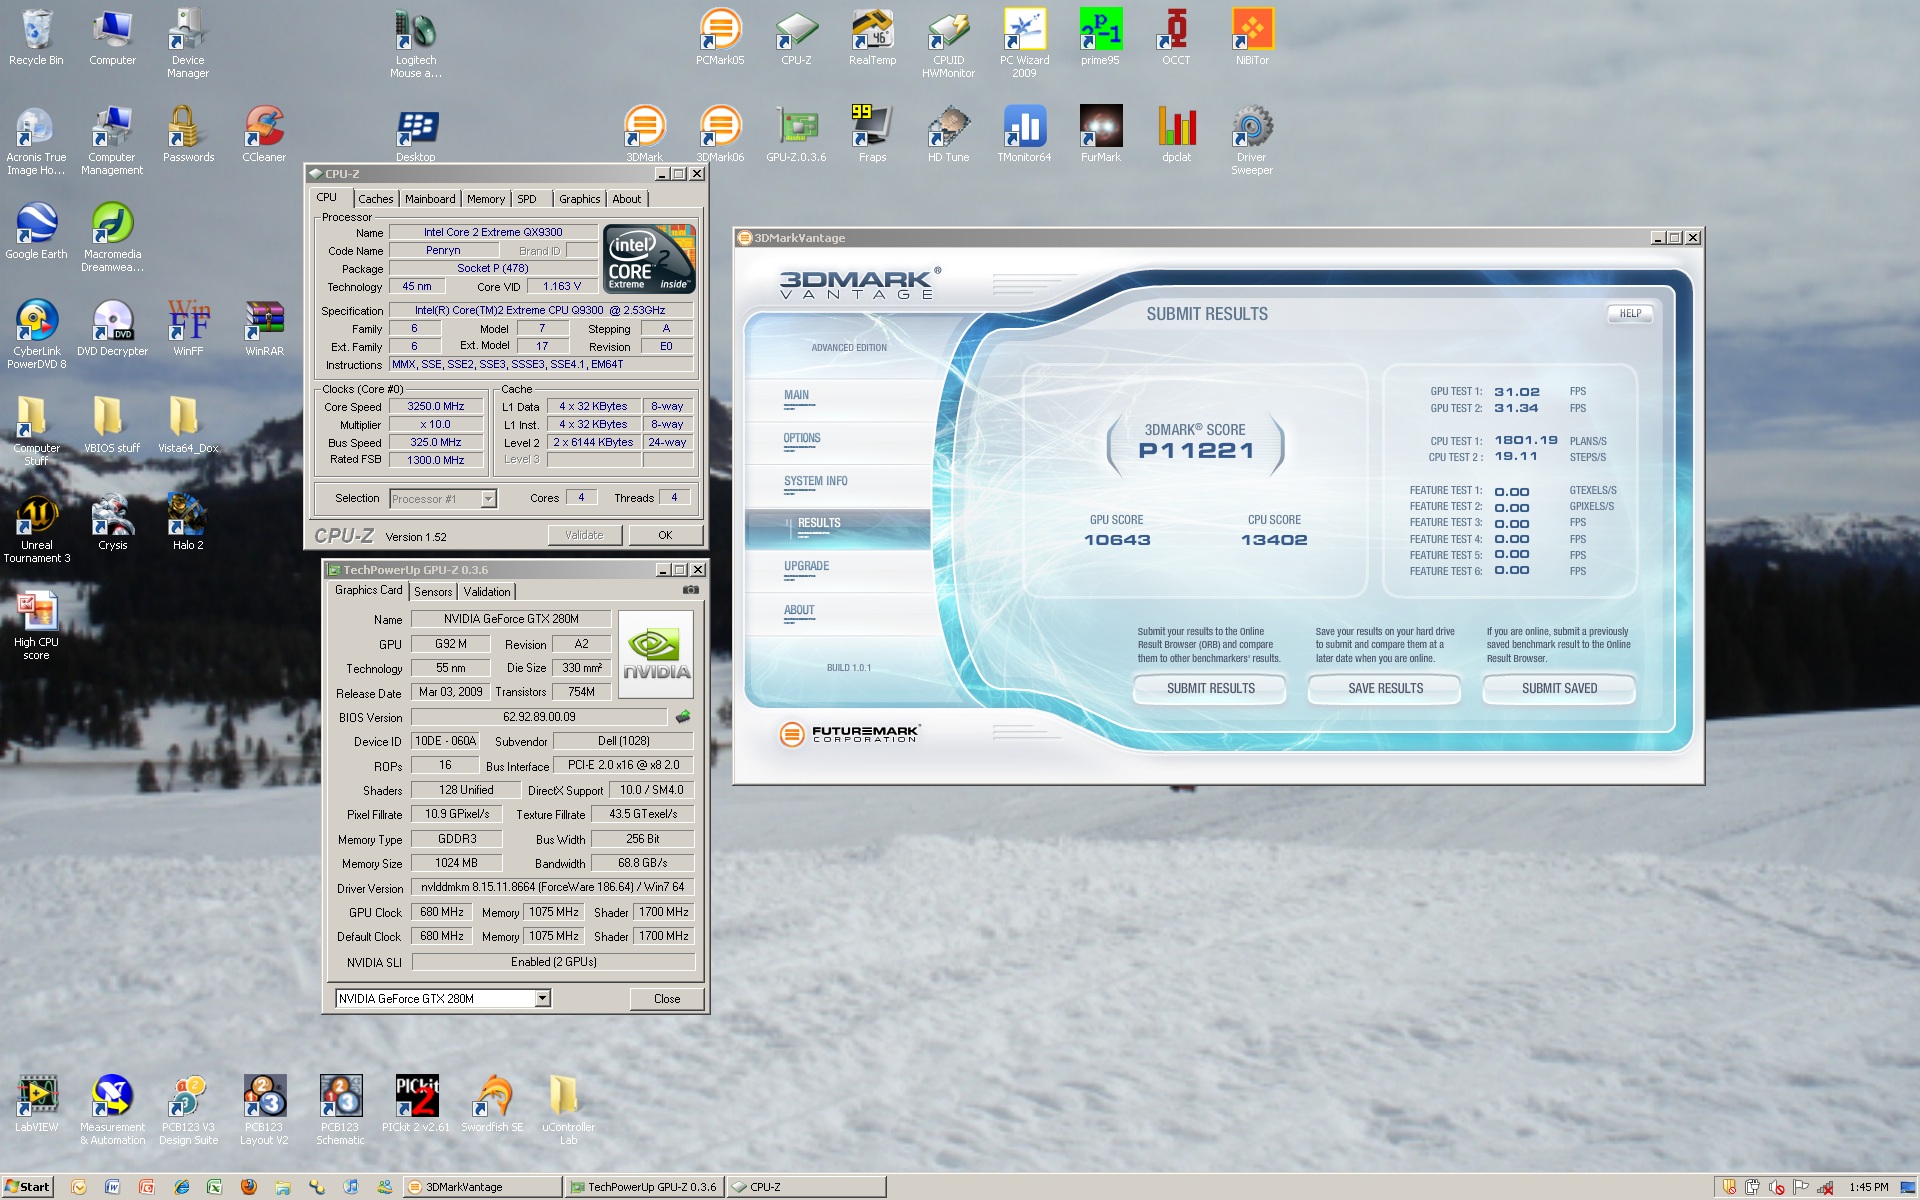Open dpclat desktop shortcut
Screen dimensions: 1920x1200
coord(1176,134)
